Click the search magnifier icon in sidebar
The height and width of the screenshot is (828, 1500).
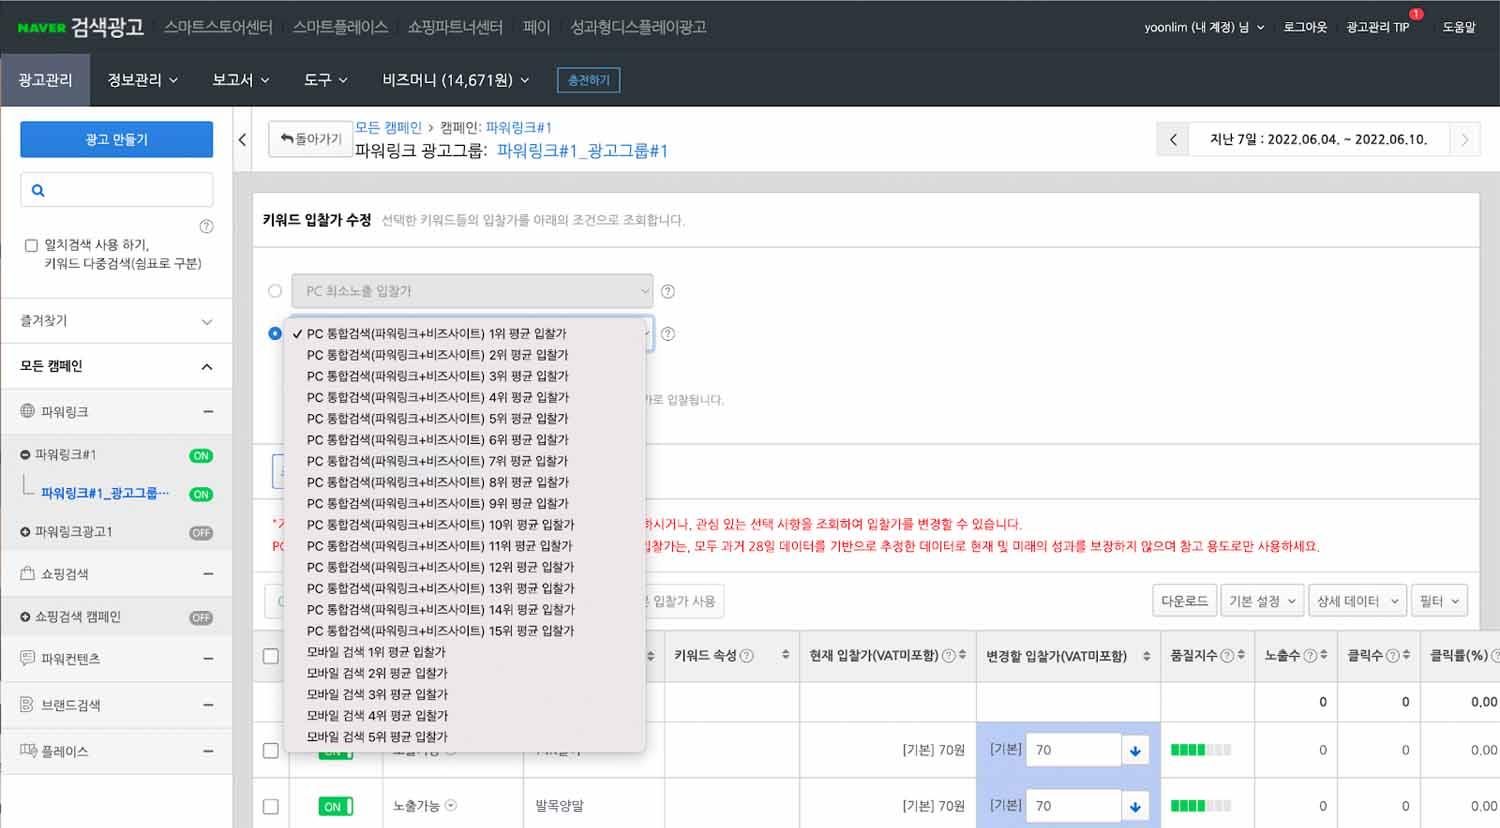38,190
